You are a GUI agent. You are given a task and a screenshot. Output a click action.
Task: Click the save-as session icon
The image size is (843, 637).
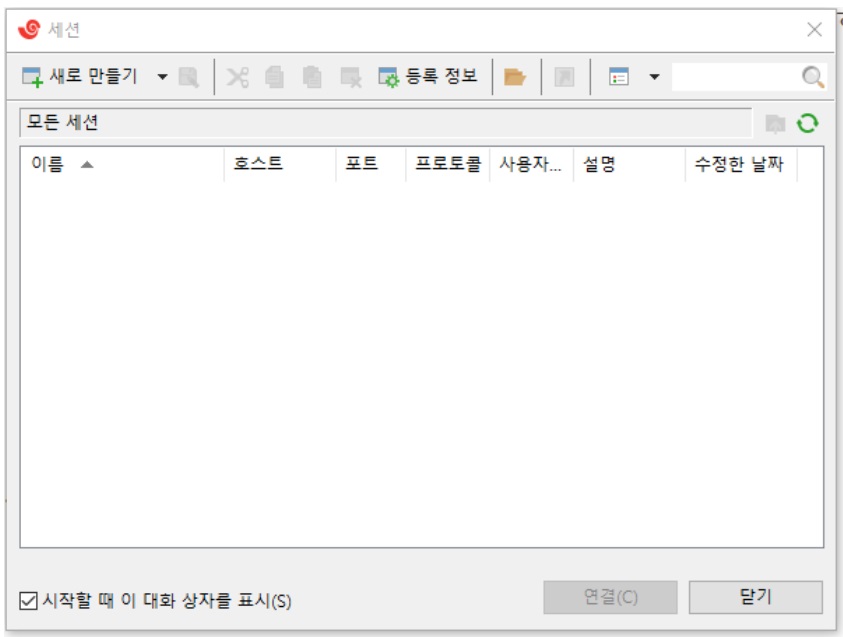click(x=189, y=77)
